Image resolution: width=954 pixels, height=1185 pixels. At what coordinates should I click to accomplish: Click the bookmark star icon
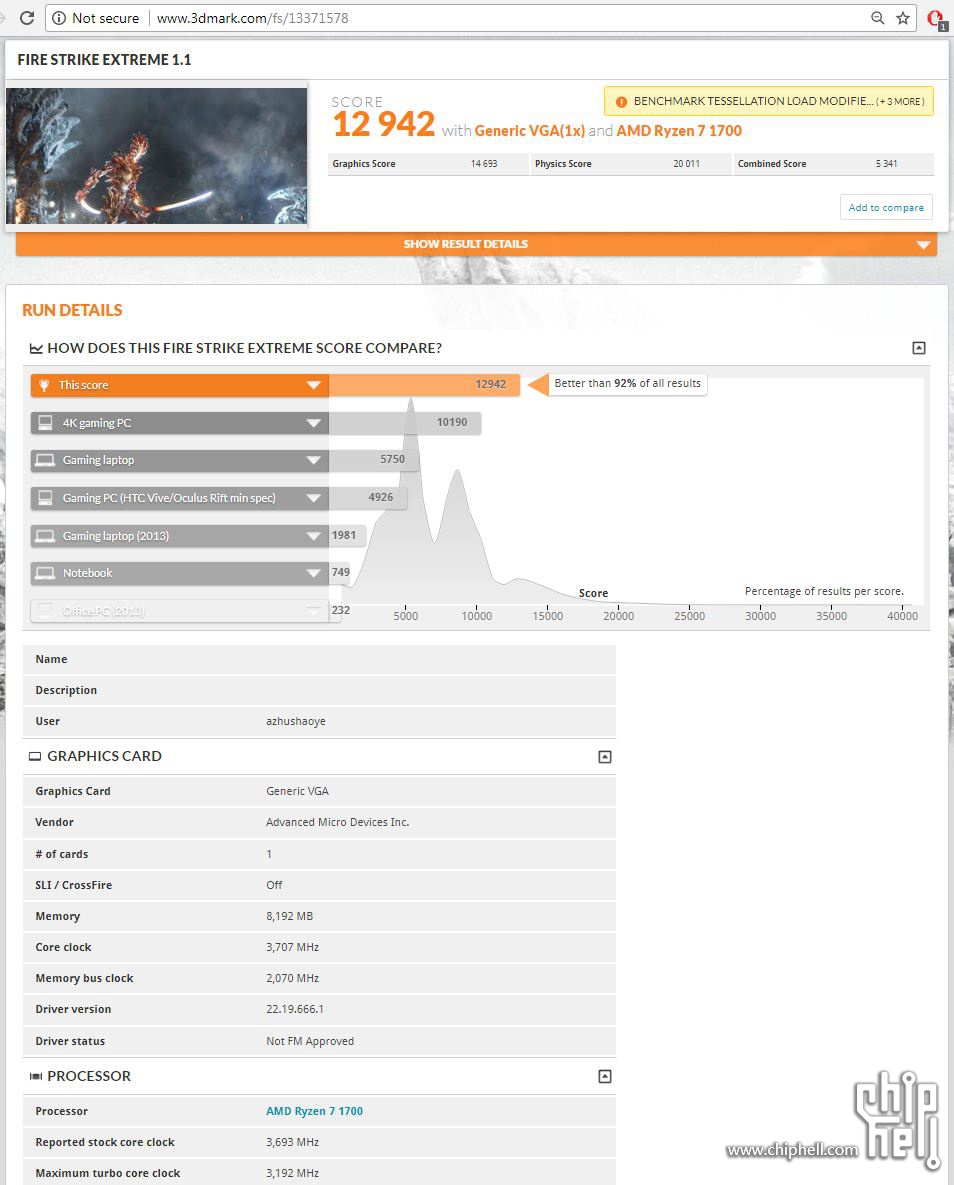(x=903, y=18)
